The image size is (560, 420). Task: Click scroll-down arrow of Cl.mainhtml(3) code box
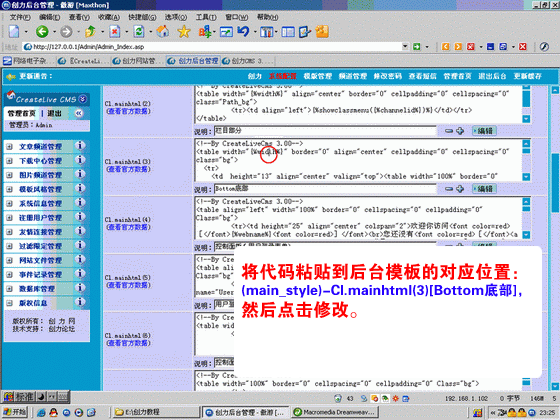click(x=526, y=177)
